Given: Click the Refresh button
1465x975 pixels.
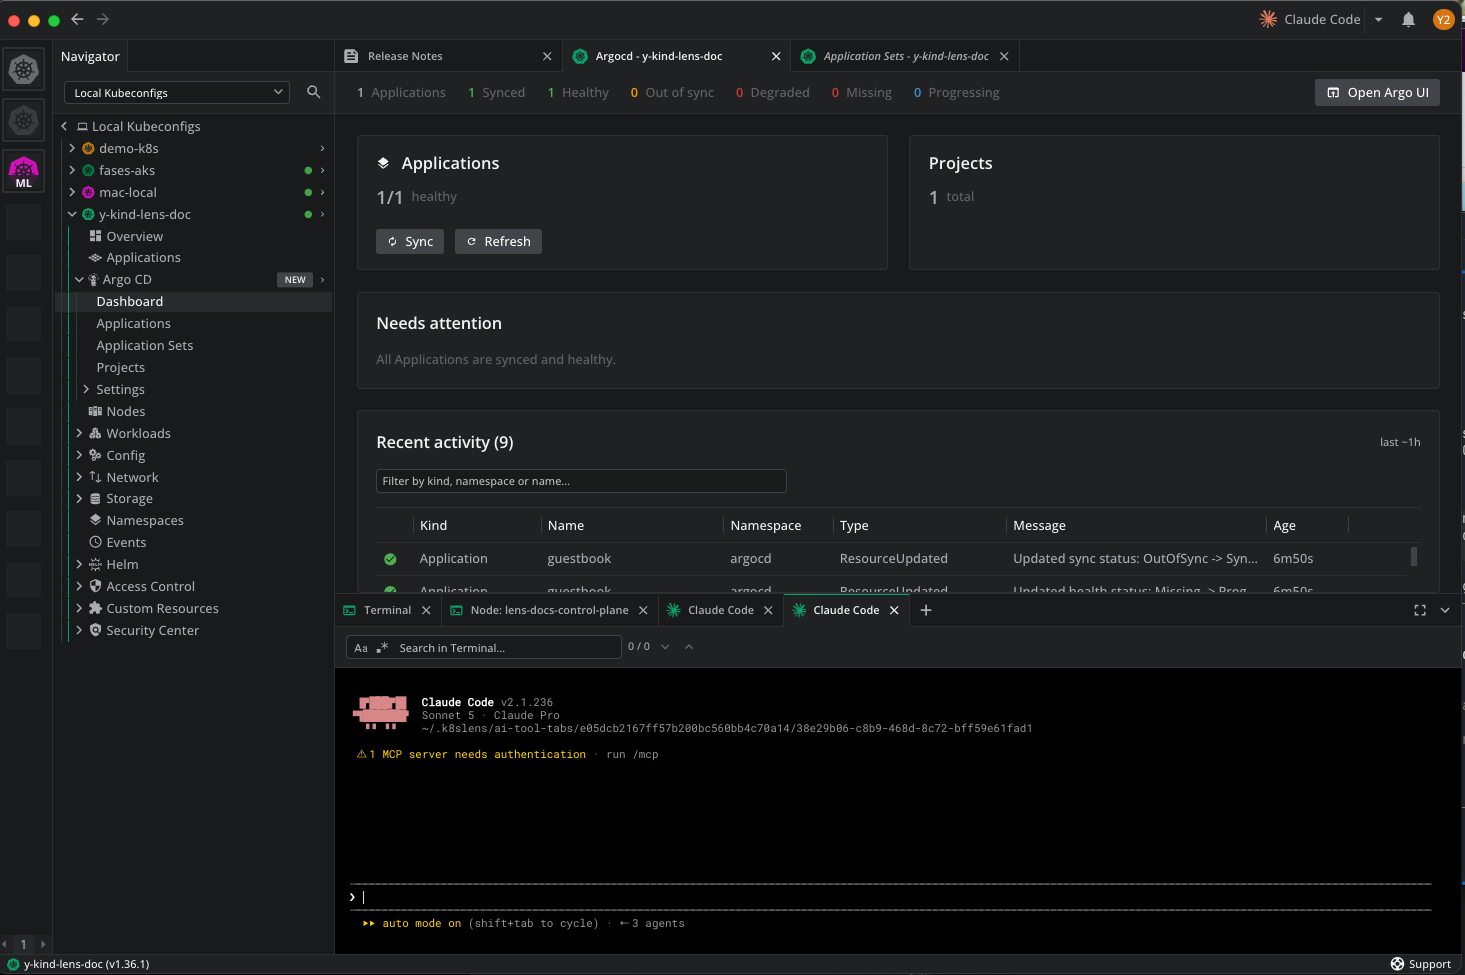Looking at the screenshot, I should 498,241.
